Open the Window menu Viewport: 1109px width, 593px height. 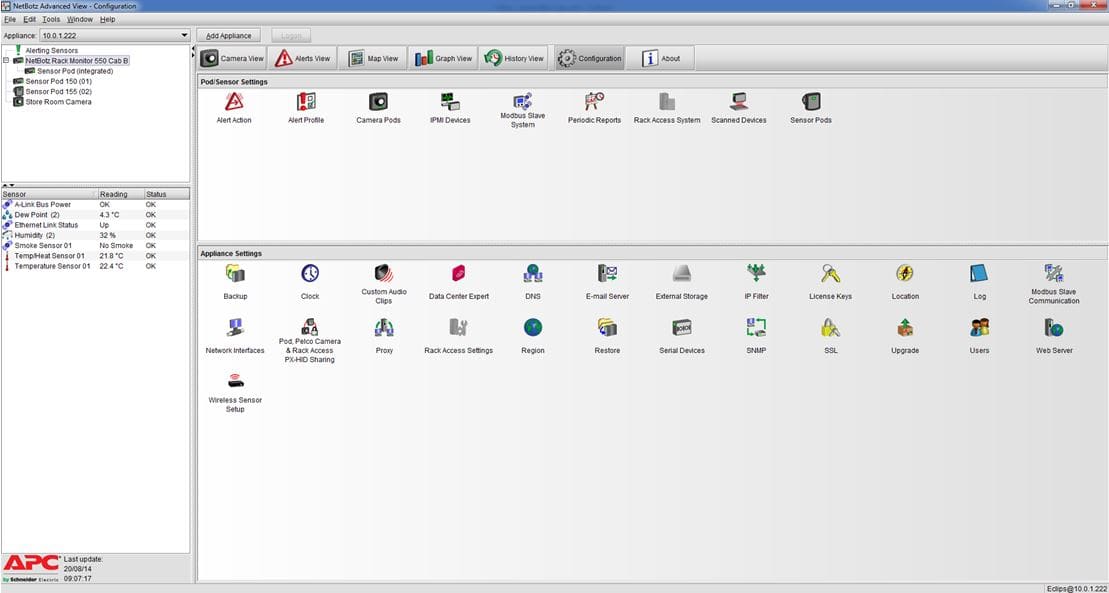80,19
